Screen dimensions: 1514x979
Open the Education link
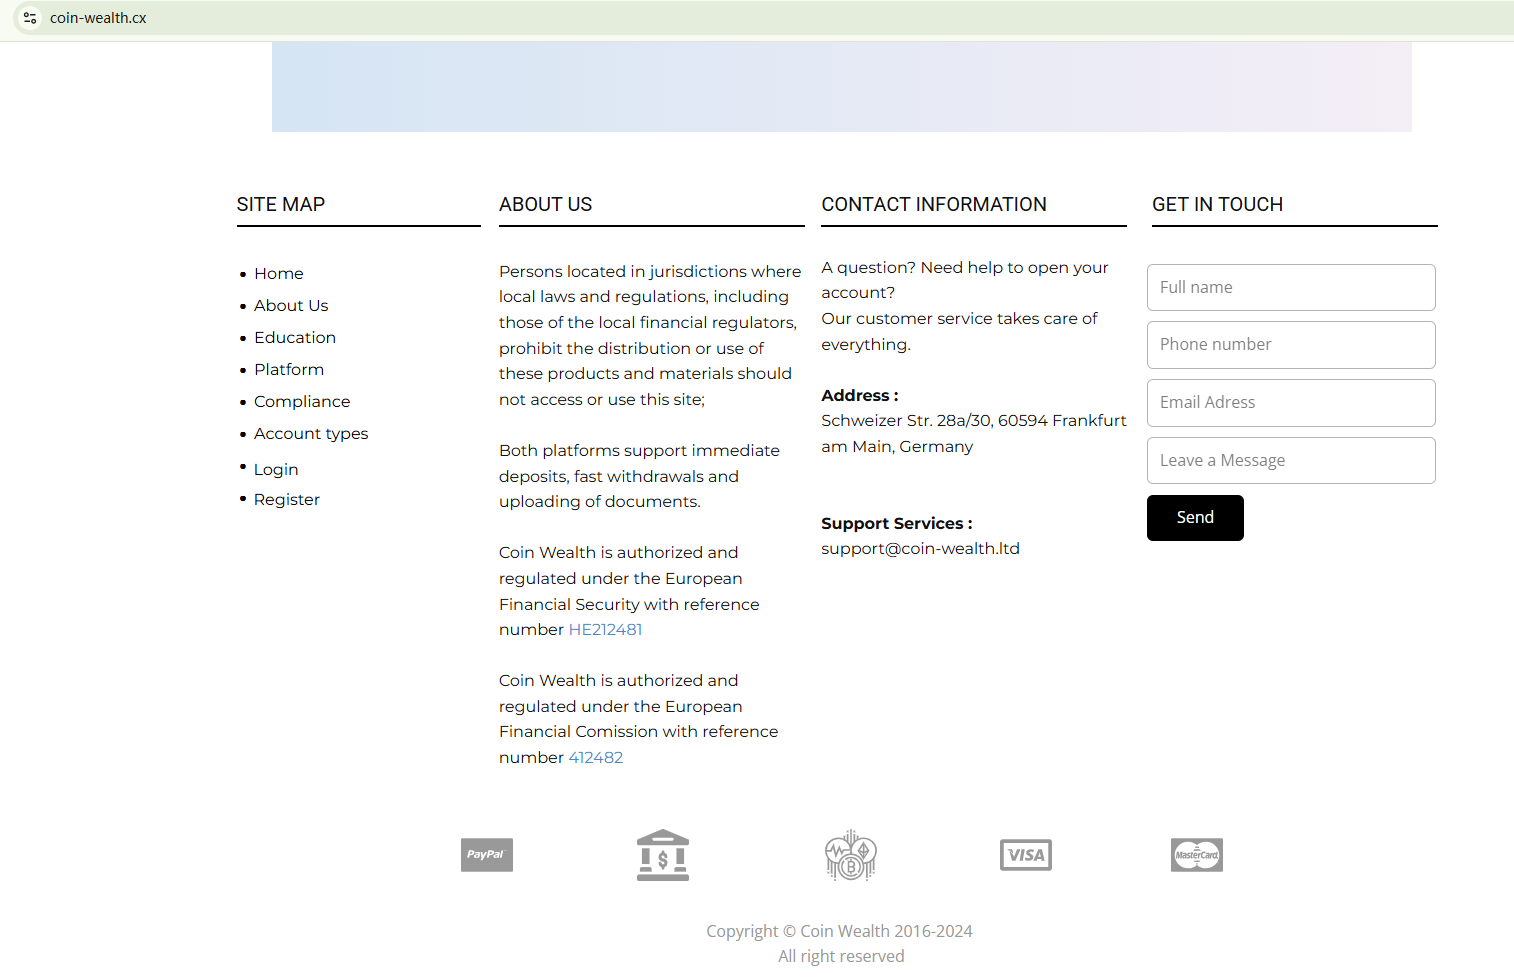(x=295, y=338)
